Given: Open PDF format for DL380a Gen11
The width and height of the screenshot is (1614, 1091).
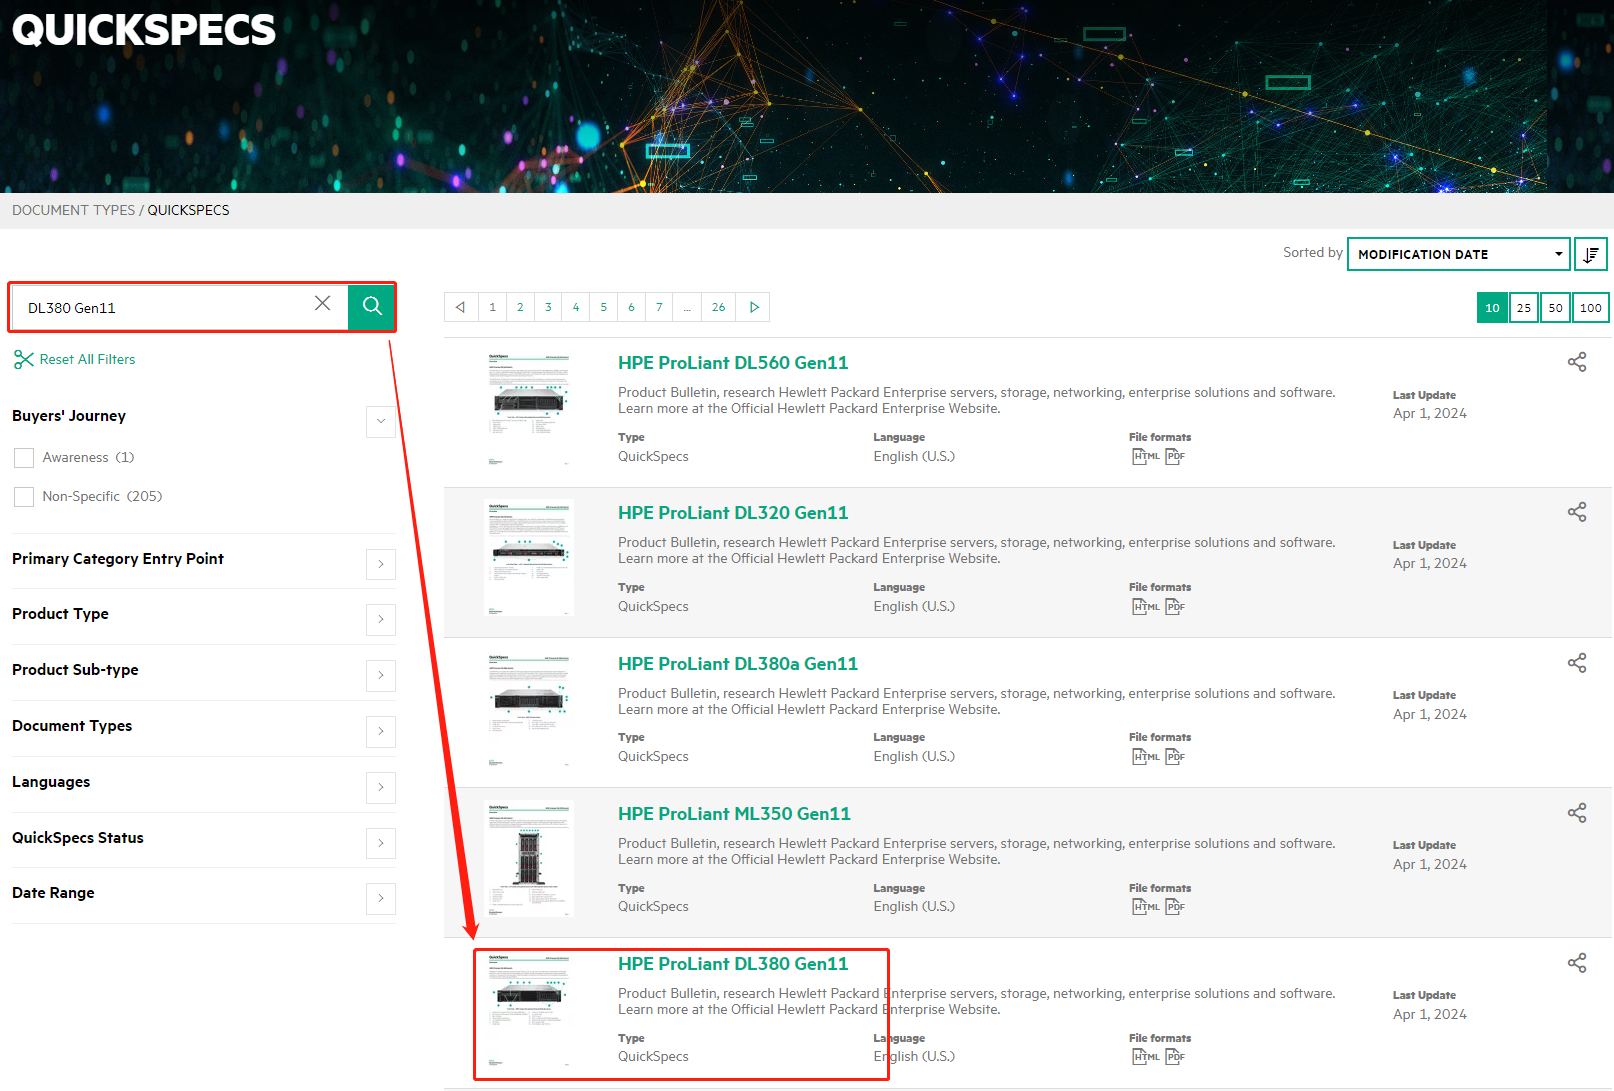Looking at the screenshot, I should tap(1175, 756).
